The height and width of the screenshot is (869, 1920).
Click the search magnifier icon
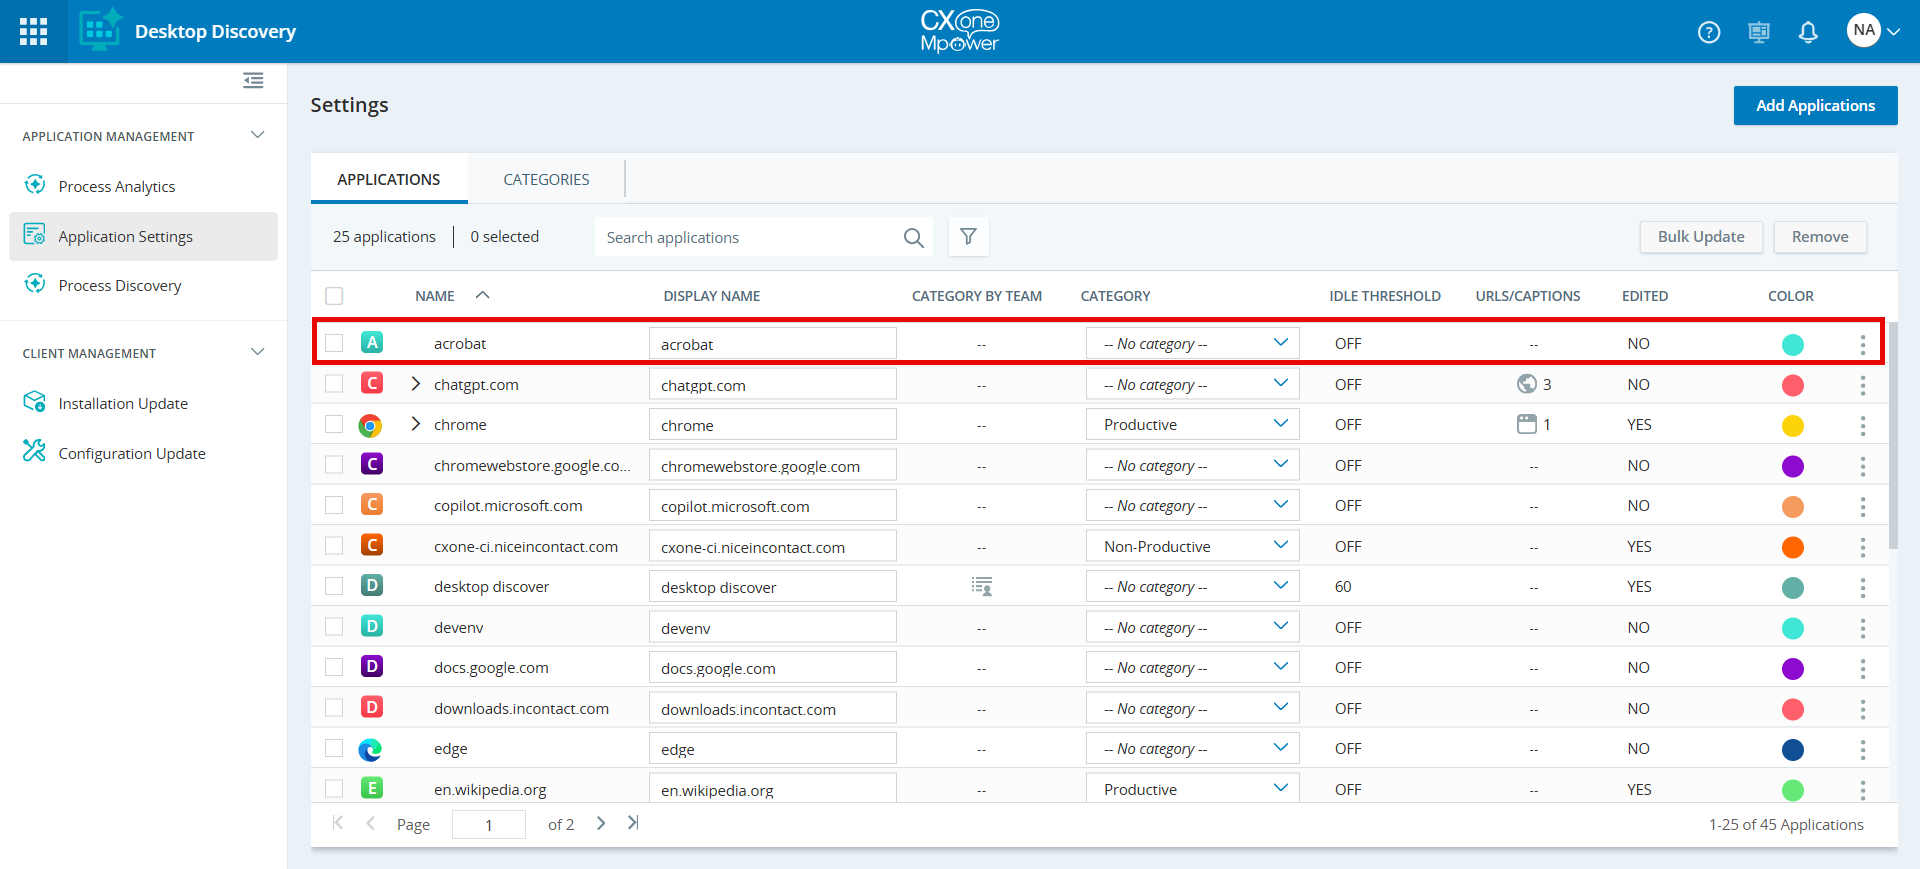(913, 238)
